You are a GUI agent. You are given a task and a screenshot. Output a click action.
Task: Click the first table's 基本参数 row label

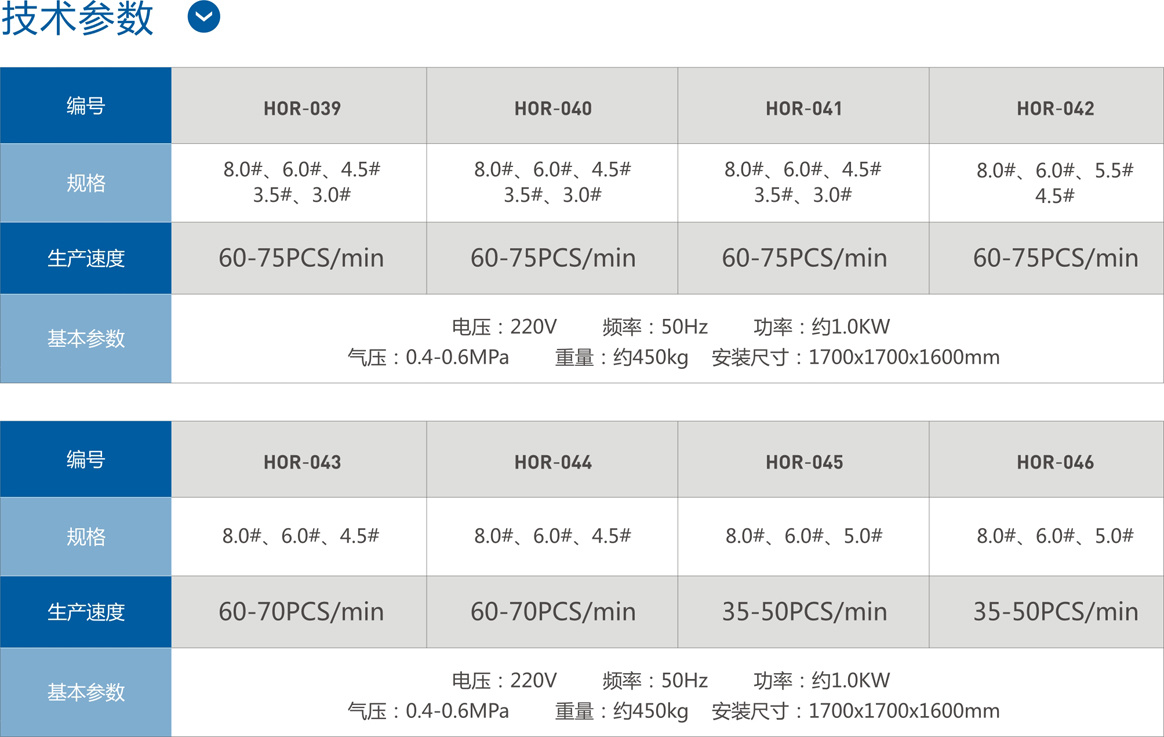pos(86,338)
